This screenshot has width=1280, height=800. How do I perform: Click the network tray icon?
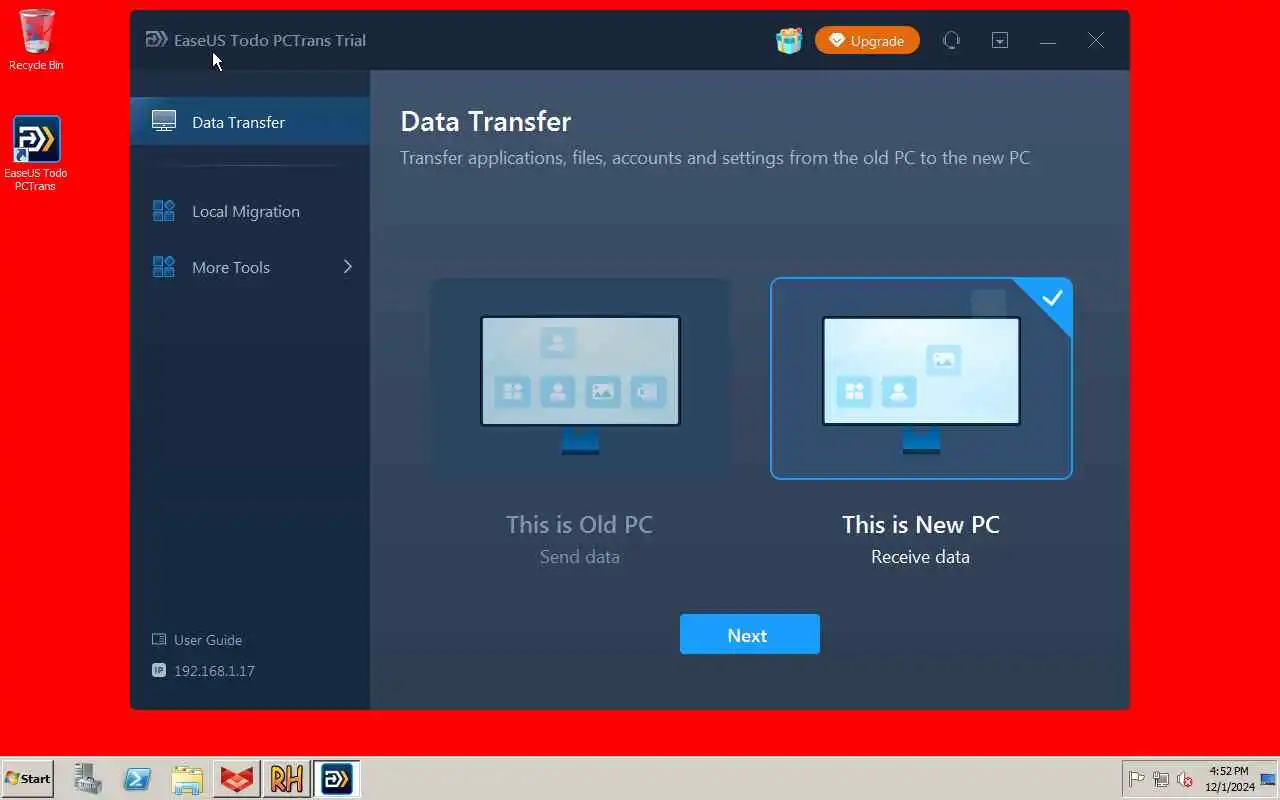[1161, 779]
